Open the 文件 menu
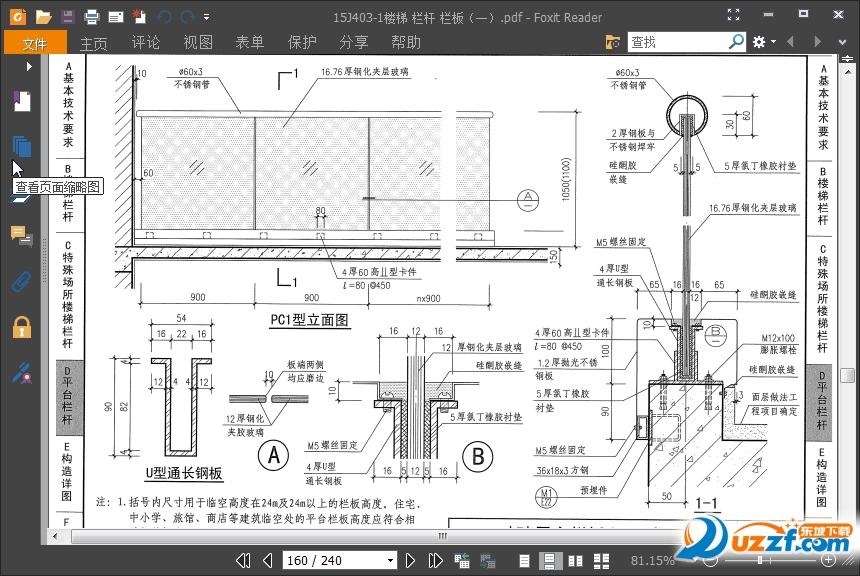 (35, 42)
